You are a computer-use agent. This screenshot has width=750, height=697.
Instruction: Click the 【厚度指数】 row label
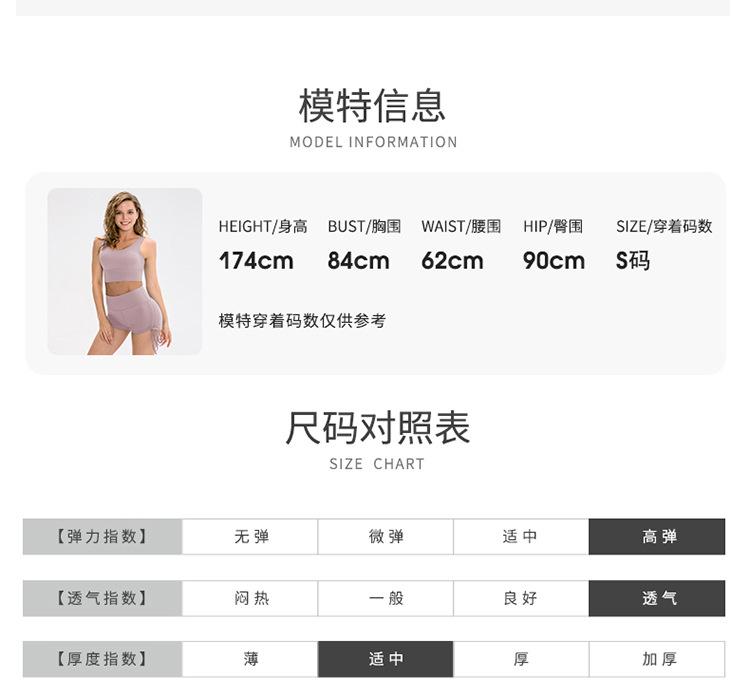102,659
